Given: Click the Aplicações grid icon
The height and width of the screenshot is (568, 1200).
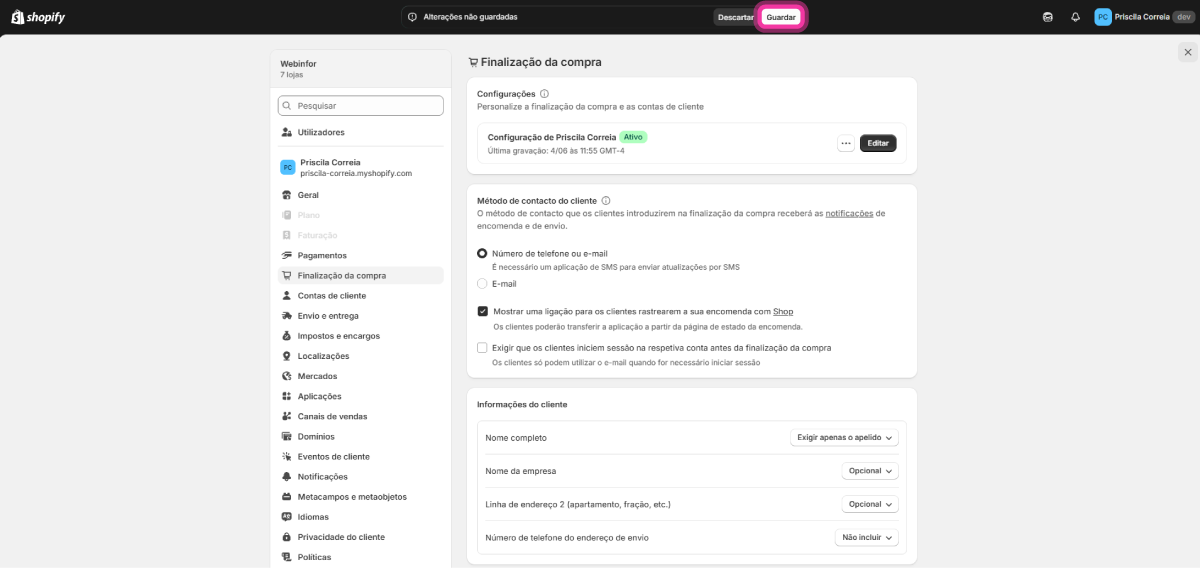Looking at the screenshot, I should tap(287, 396).
